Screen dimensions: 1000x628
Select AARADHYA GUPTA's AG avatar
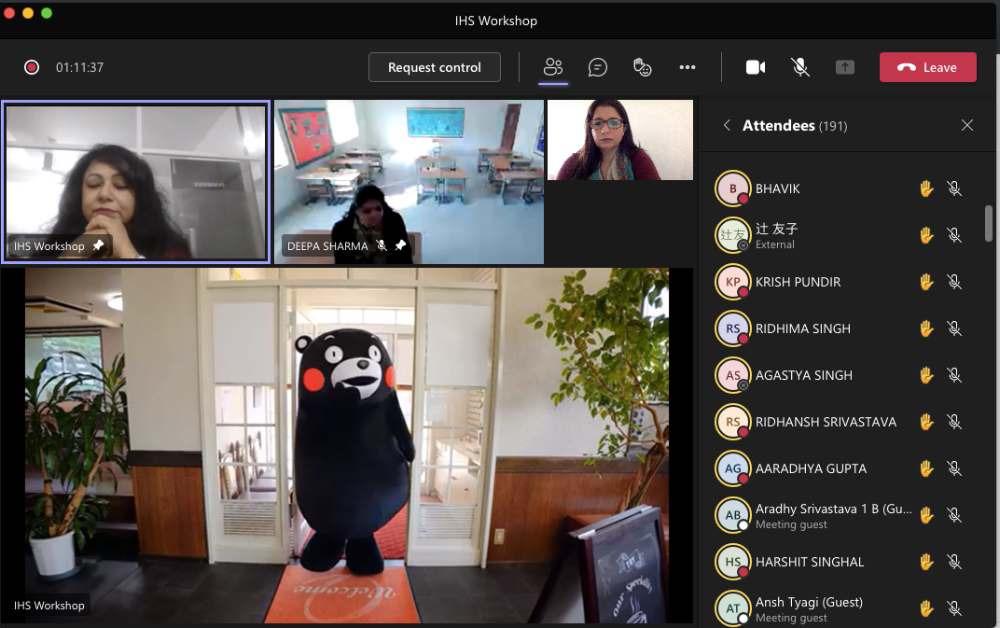click(733, 469)
